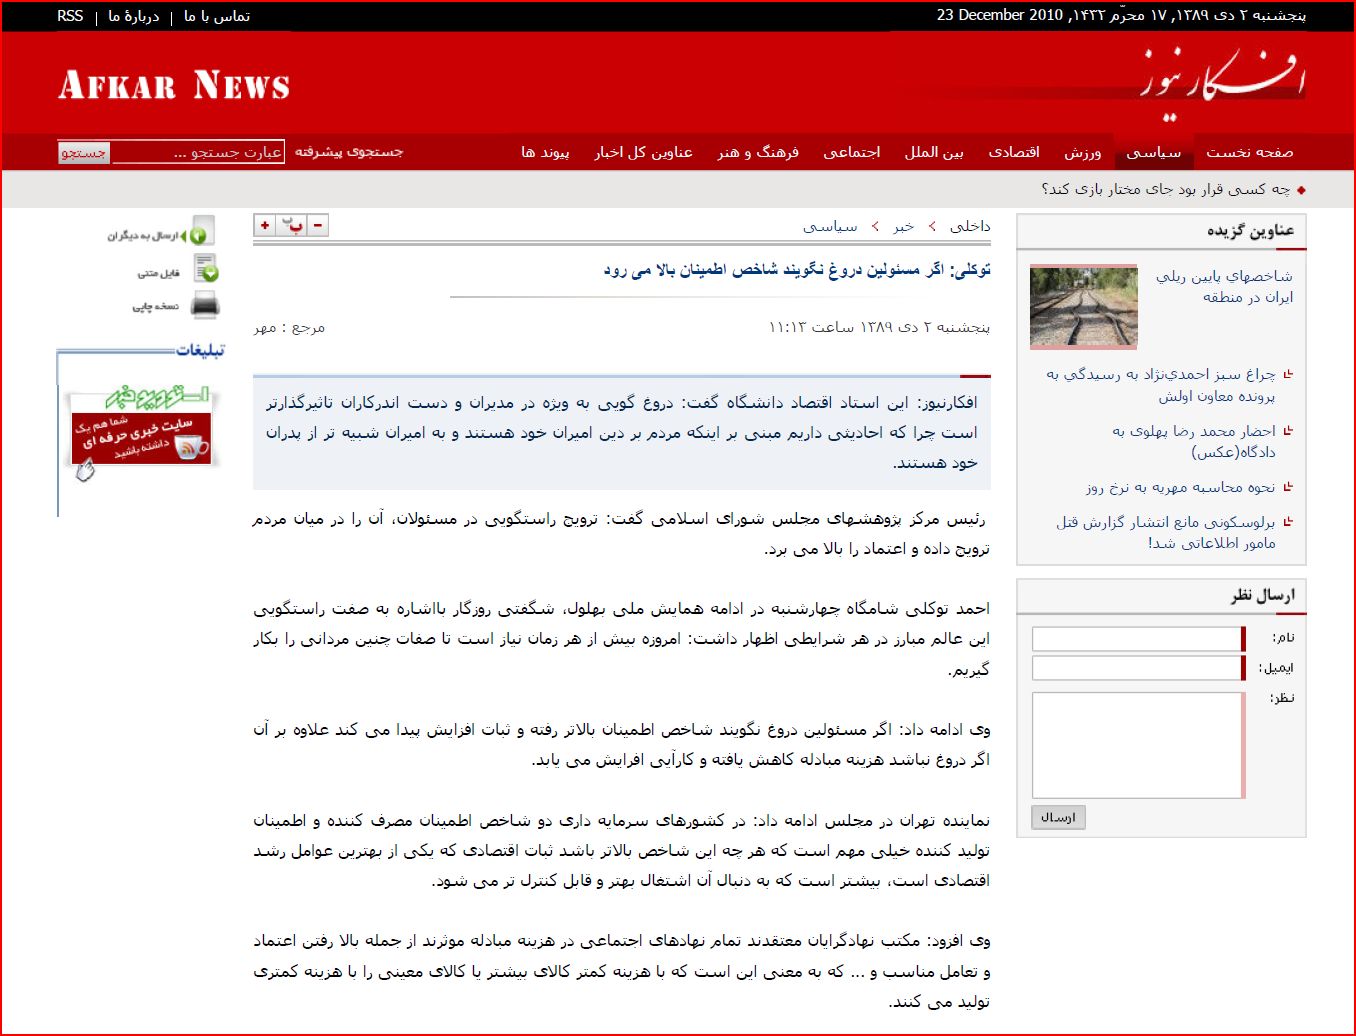Open the تماس با ما link
Viewport: 1356px width, 1036px height.
pos(217,16)
